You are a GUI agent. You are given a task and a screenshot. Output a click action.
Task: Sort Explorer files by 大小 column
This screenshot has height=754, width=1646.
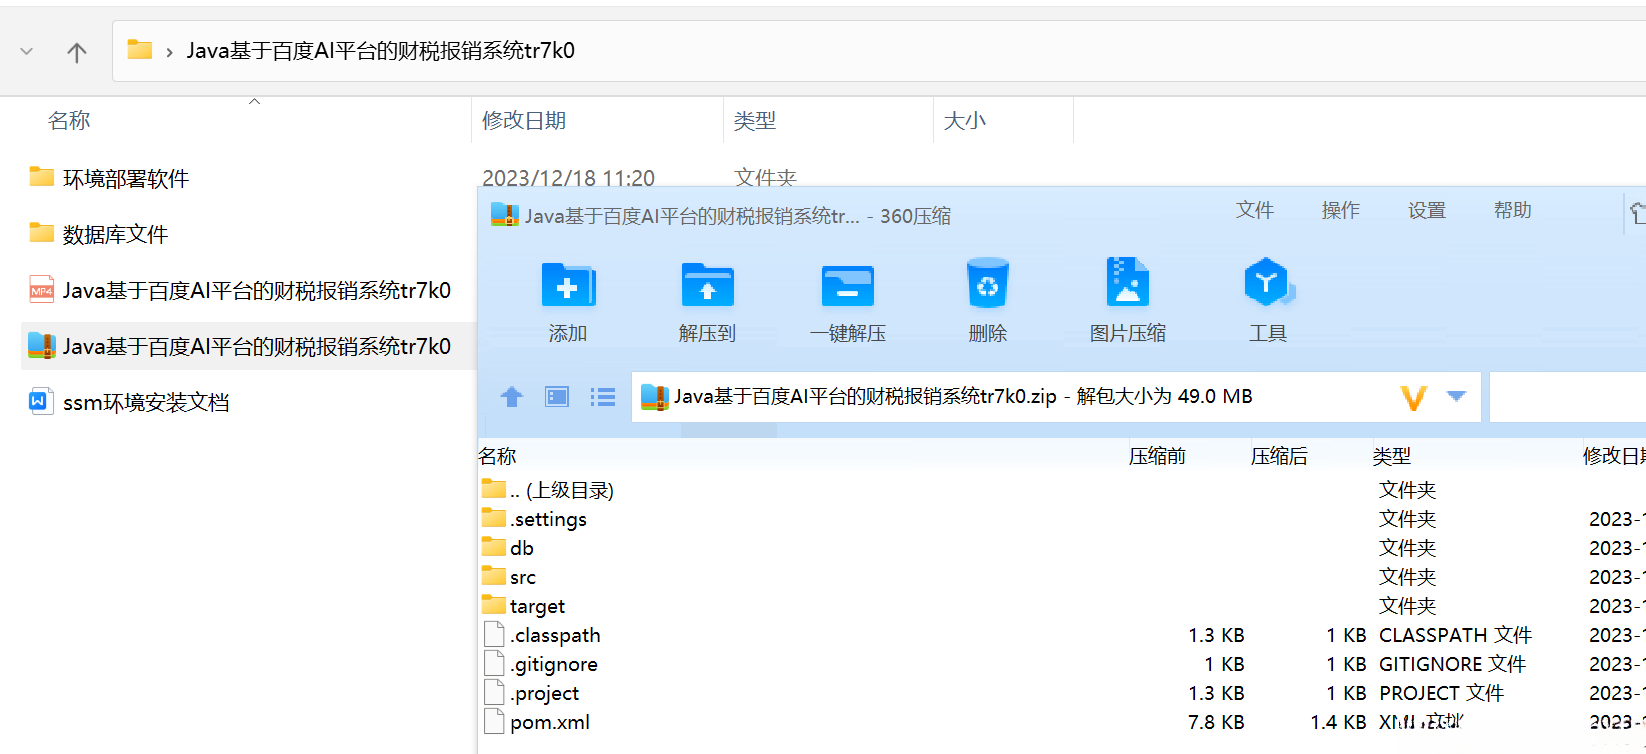click(965, 121)
